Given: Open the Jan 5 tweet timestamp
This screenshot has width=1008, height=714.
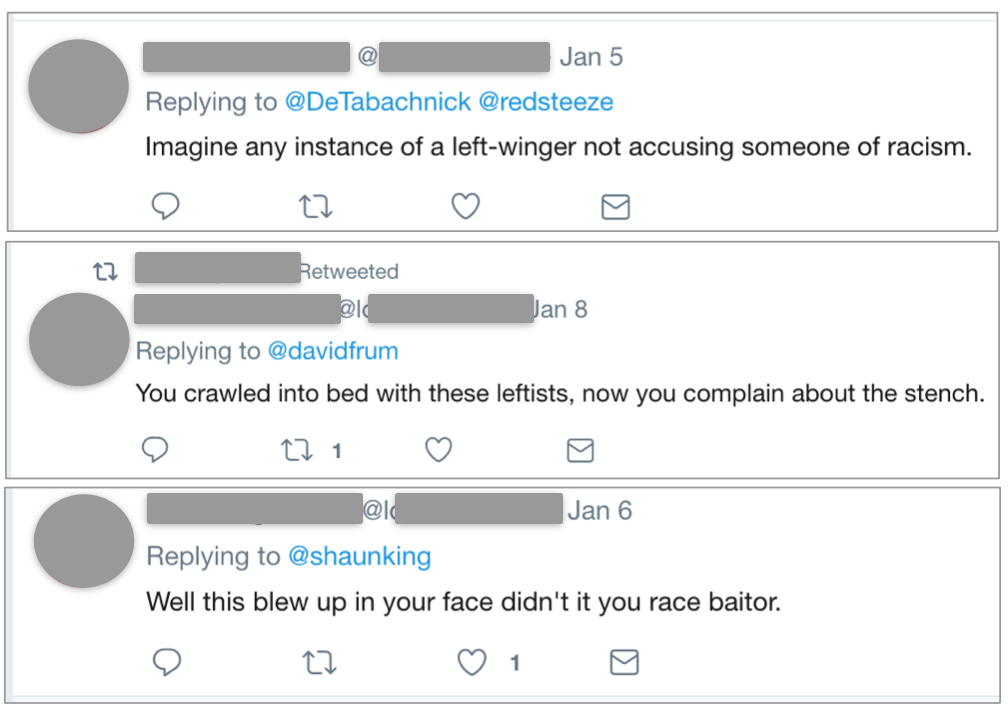Looking at the screenshot, I should click(x=591, y=57).
